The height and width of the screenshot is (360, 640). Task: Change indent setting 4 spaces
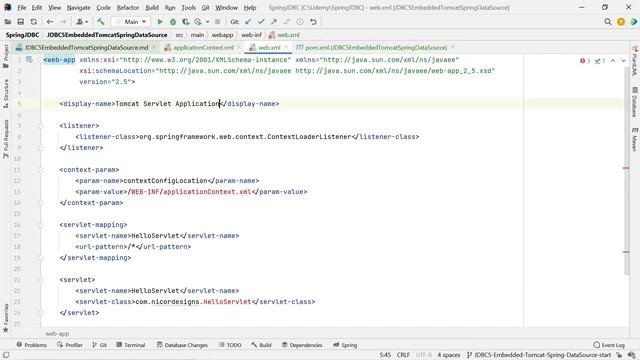(x=449, y=355)
